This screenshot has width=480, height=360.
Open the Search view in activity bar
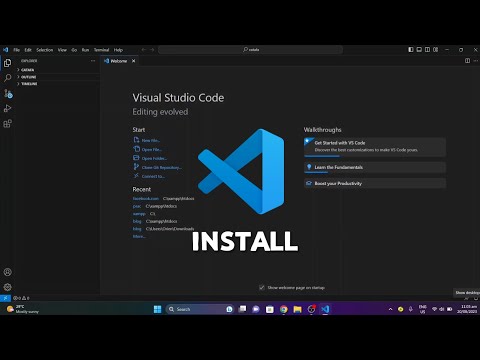click(x=7, y=78)
